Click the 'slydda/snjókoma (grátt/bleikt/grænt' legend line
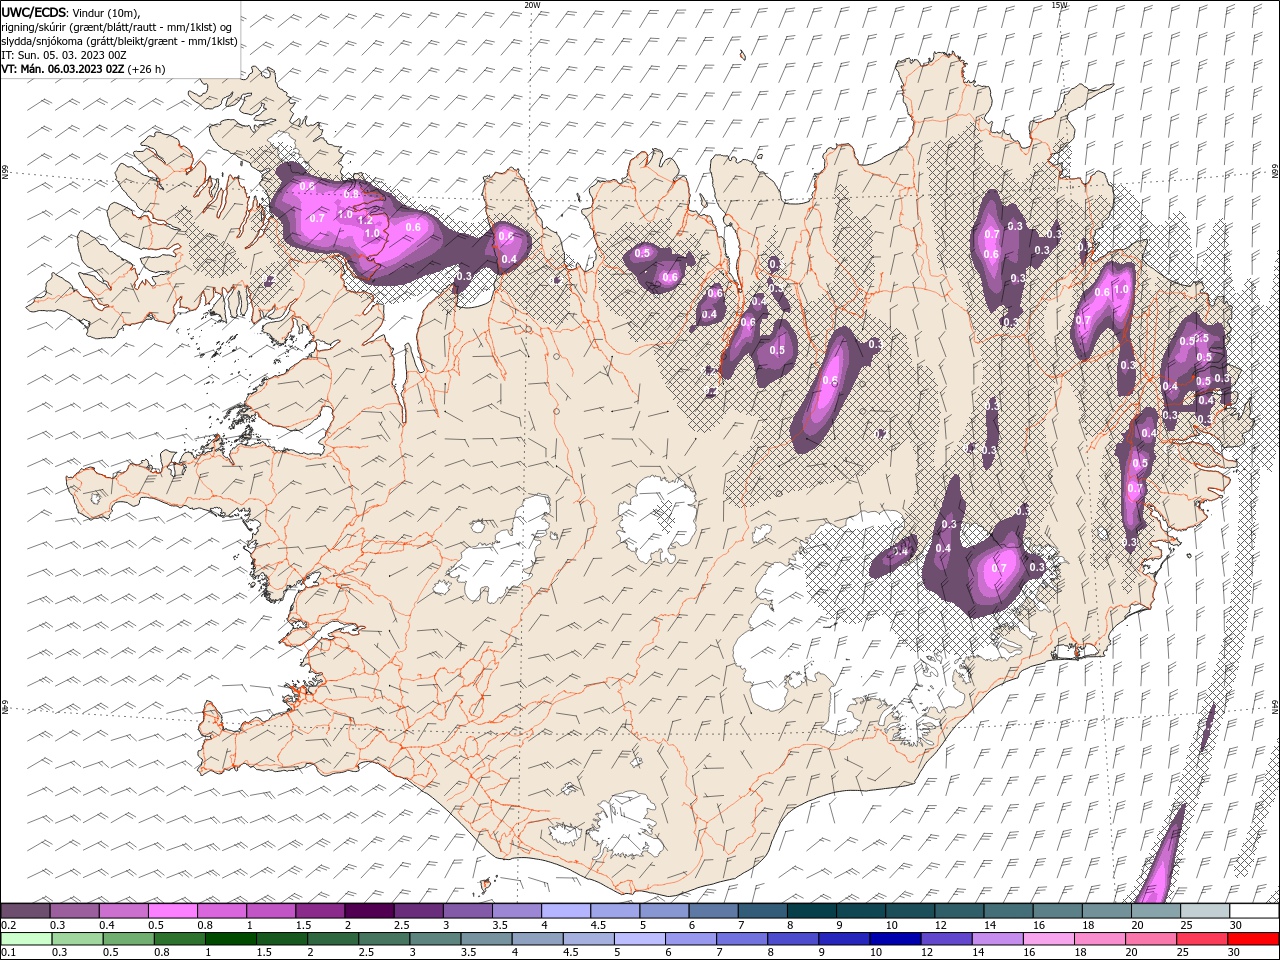Image resolution: width=1280 pixels, height=960 pixels. pos(119,41)
